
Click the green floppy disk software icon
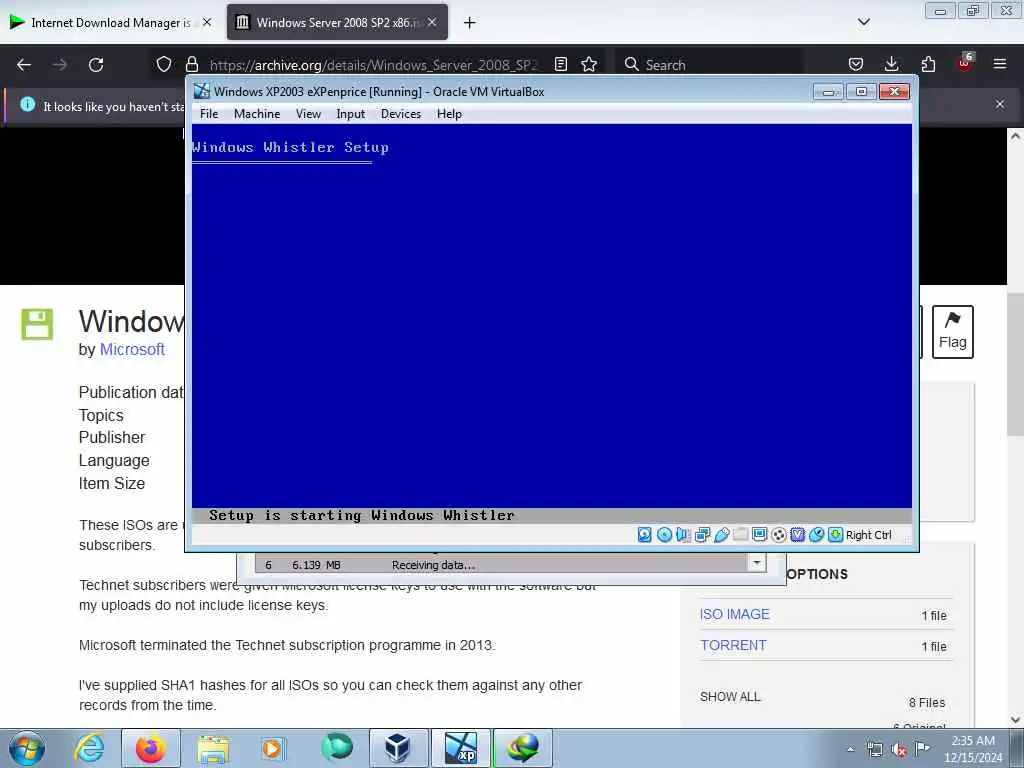pos(37,324)
